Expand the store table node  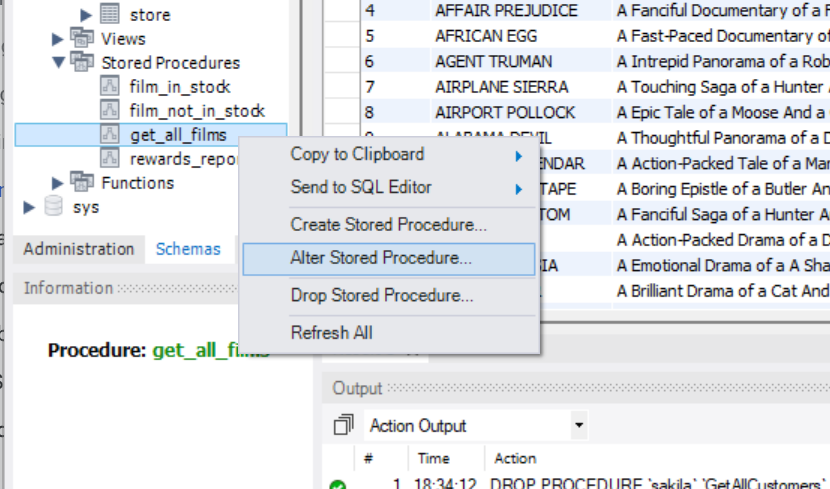tap(86, 14)
